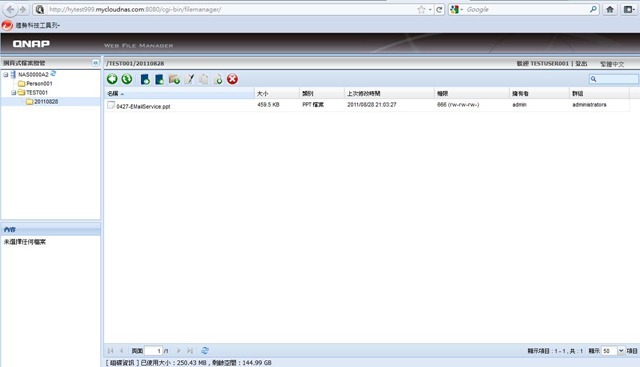
Task: Click the magnifier icon in the file search box
Action: [x=593, y=79]
